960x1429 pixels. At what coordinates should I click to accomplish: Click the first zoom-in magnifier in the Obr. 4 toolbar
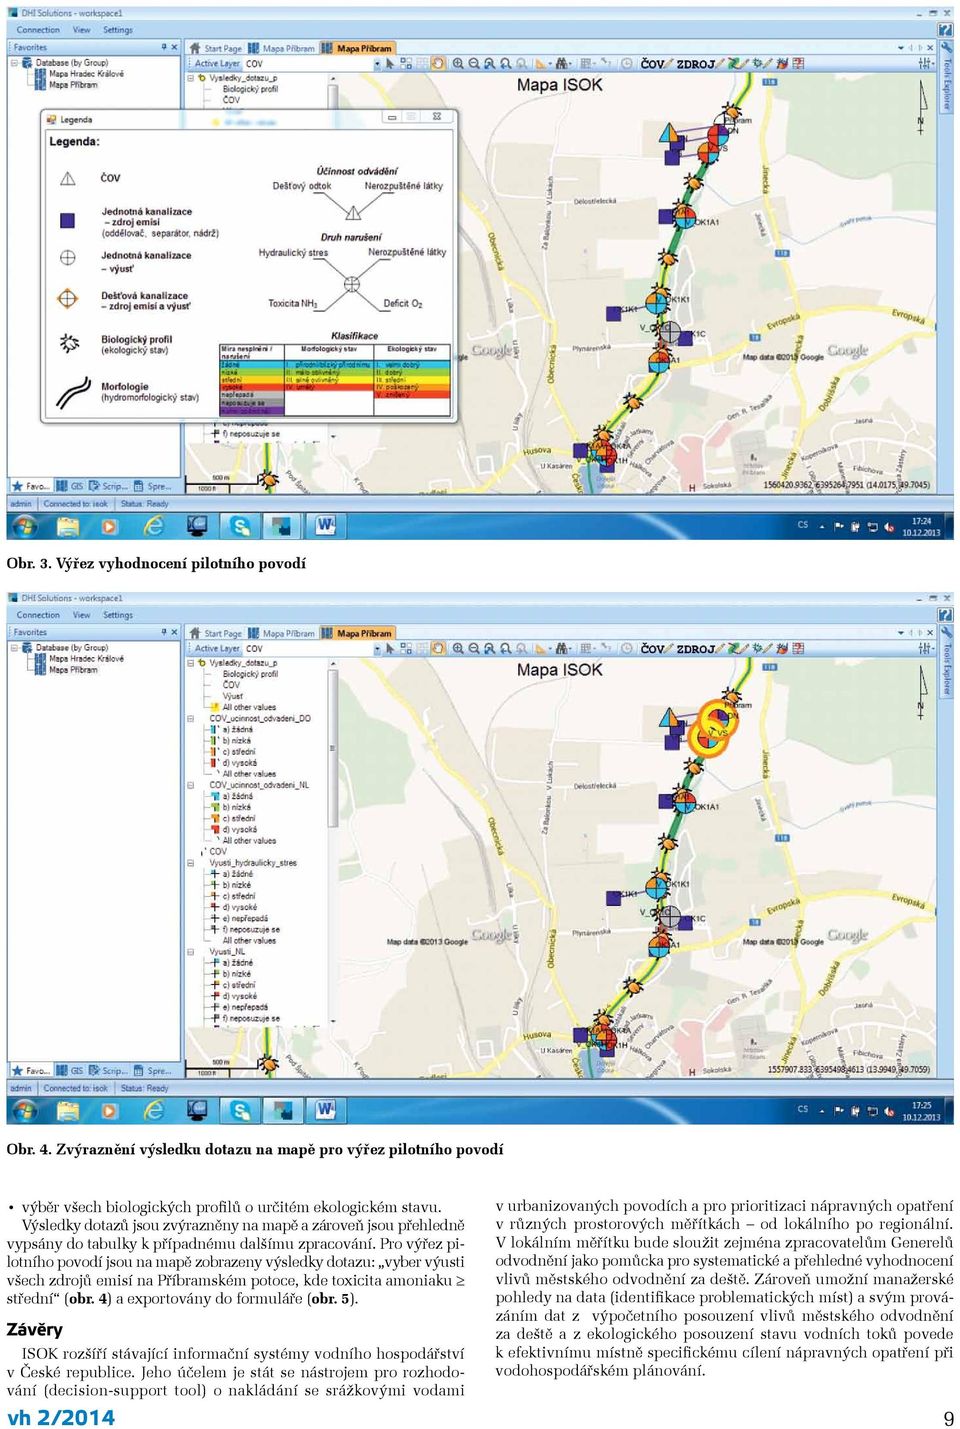(458, 648)
